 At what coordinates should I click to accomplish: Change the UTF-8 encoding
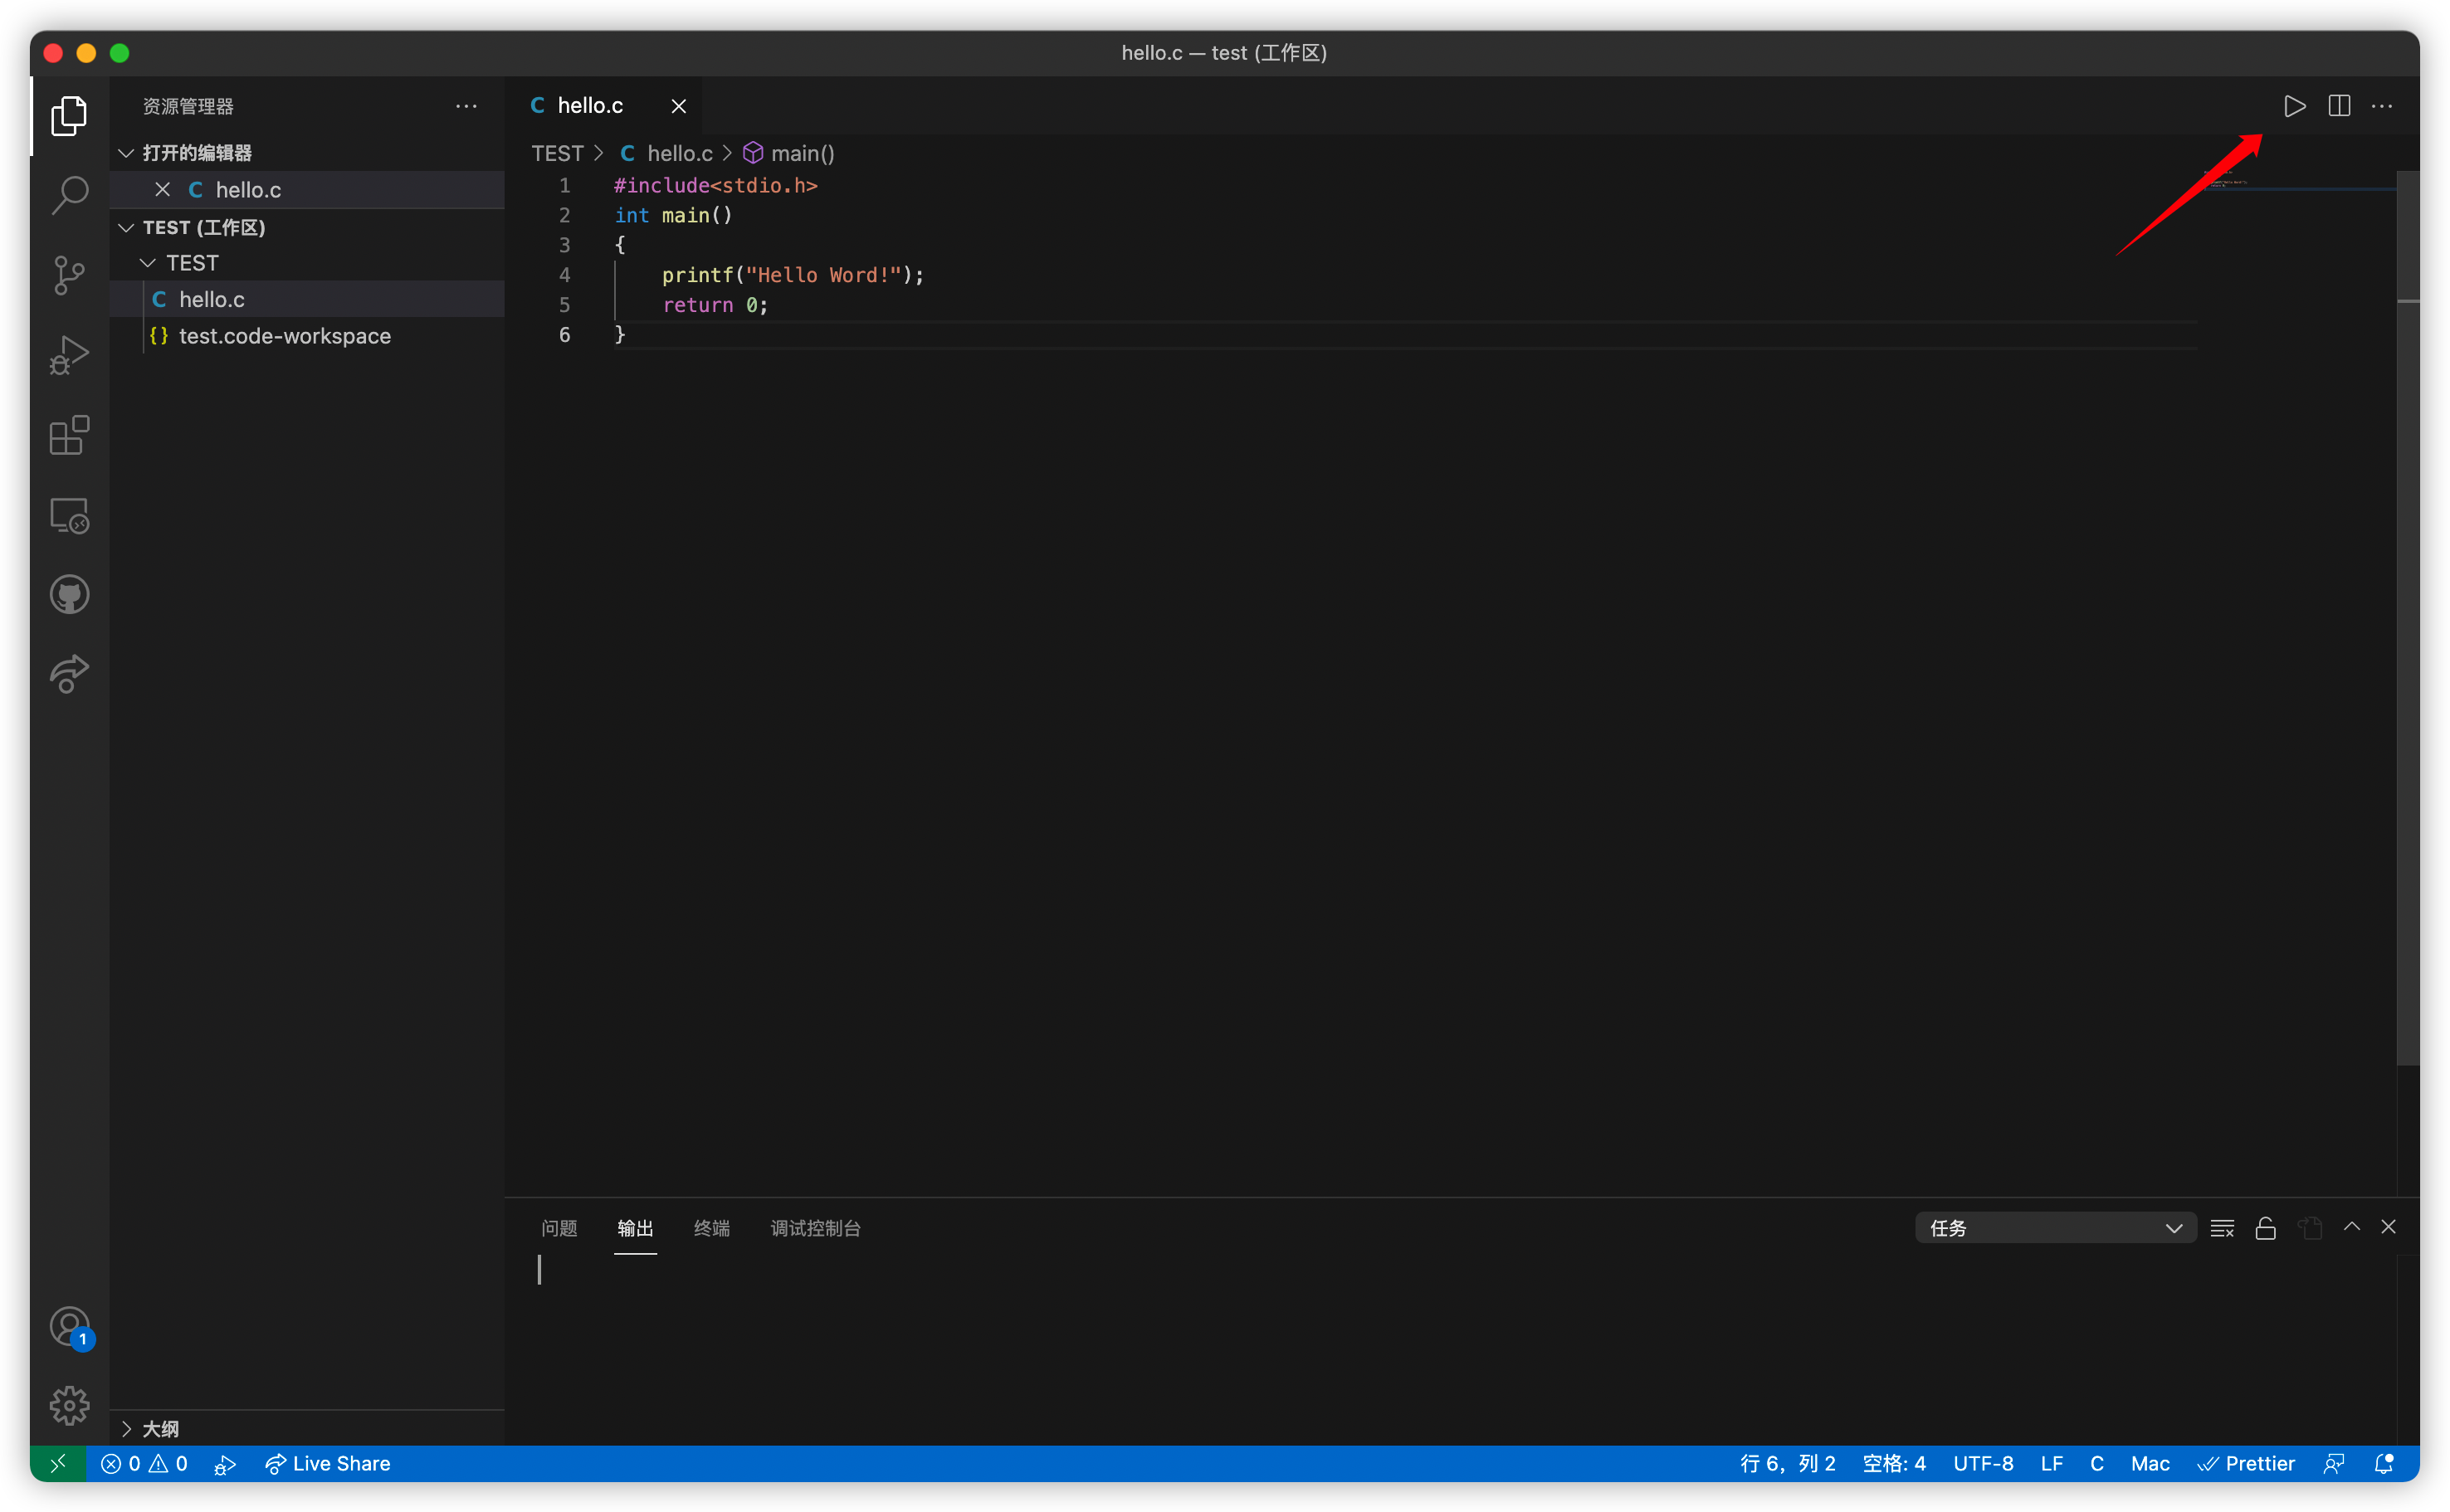1983,1463
